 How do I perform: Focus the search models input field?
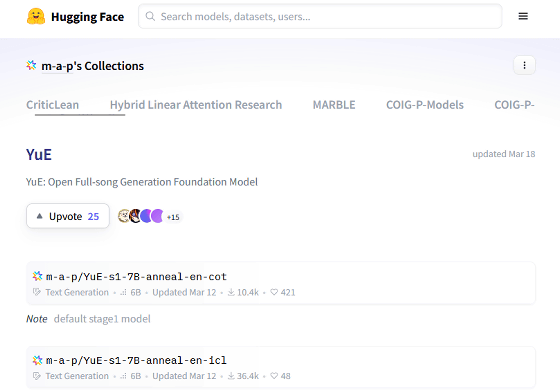(x=320, y=16)
